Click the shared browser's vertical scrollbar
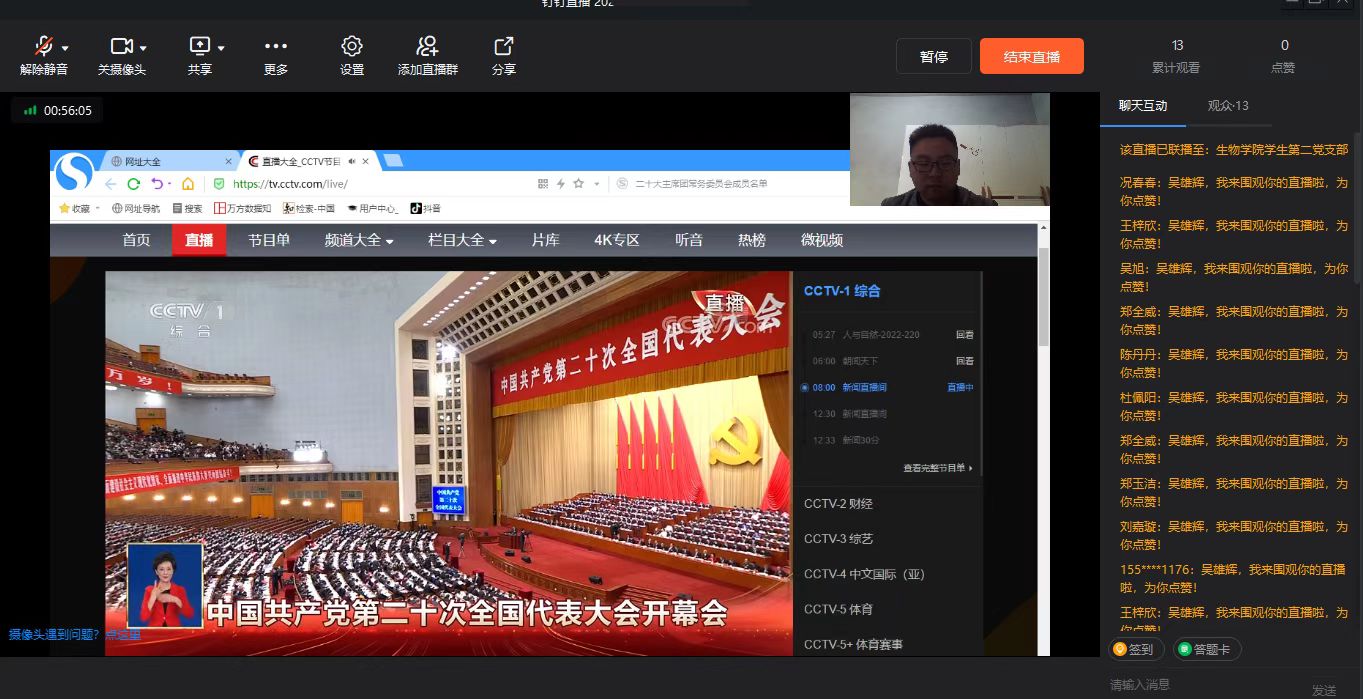This screenshot has height=699, width=1363. point(1044,300)
